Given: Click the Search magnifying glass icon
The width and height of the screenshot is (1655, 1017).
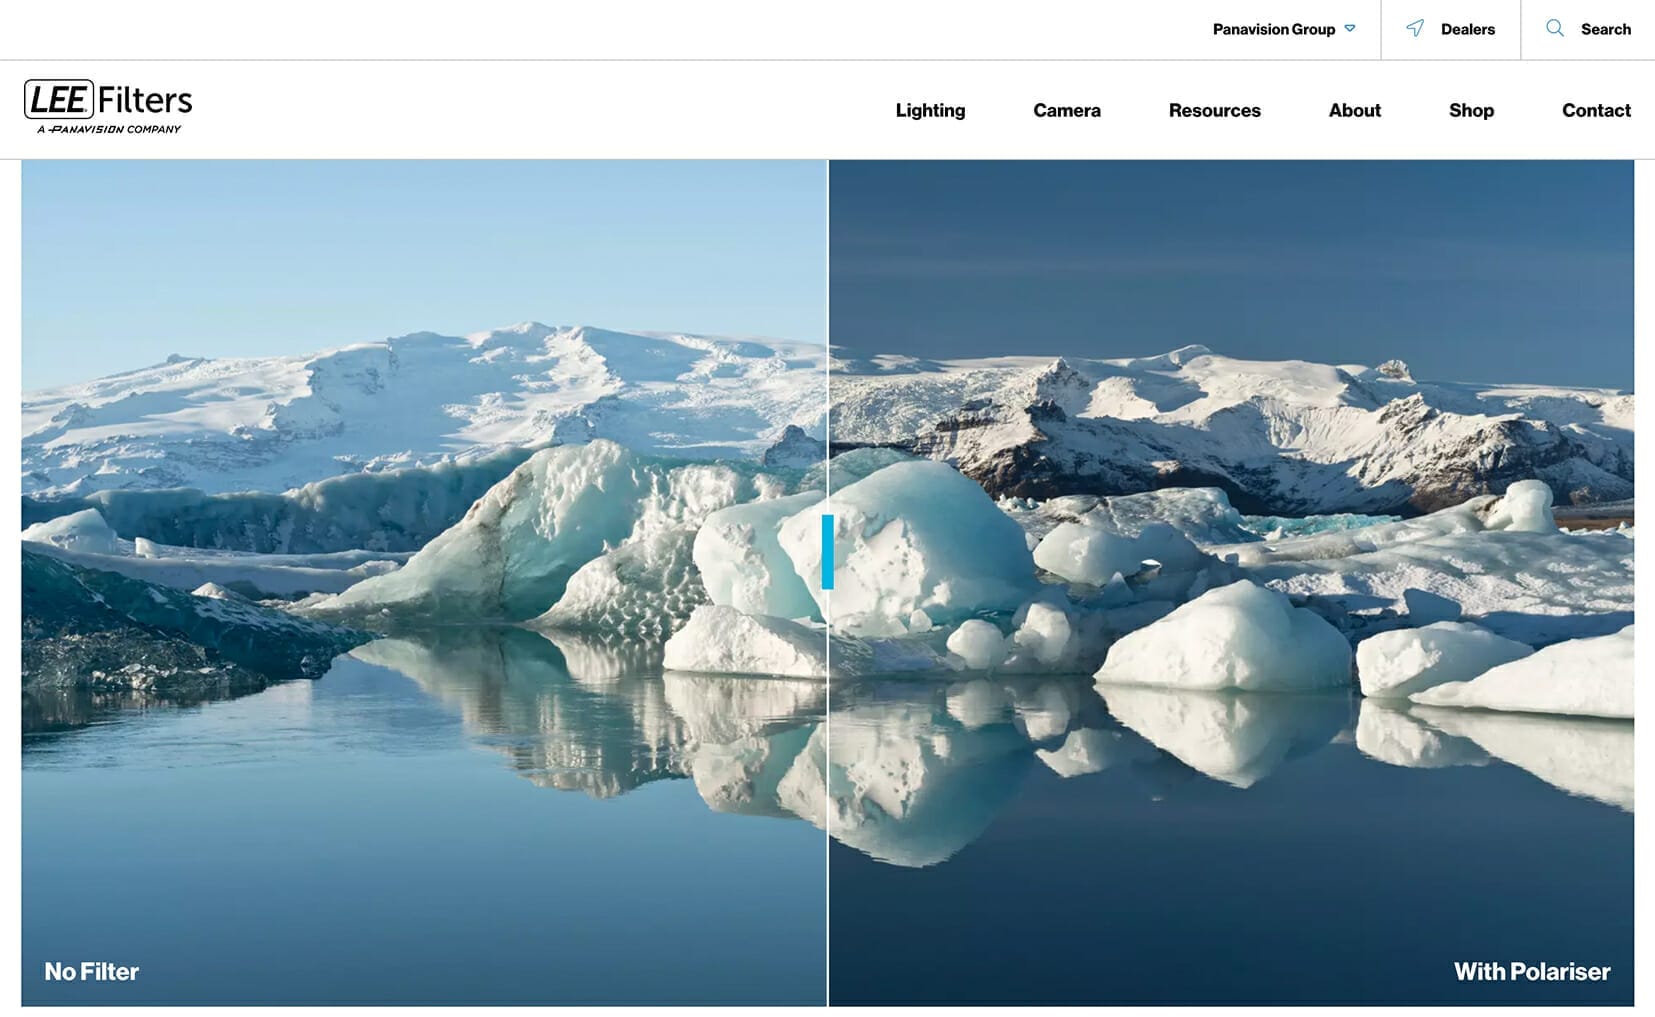Looking at the screenshot, I should [1555, 28].
